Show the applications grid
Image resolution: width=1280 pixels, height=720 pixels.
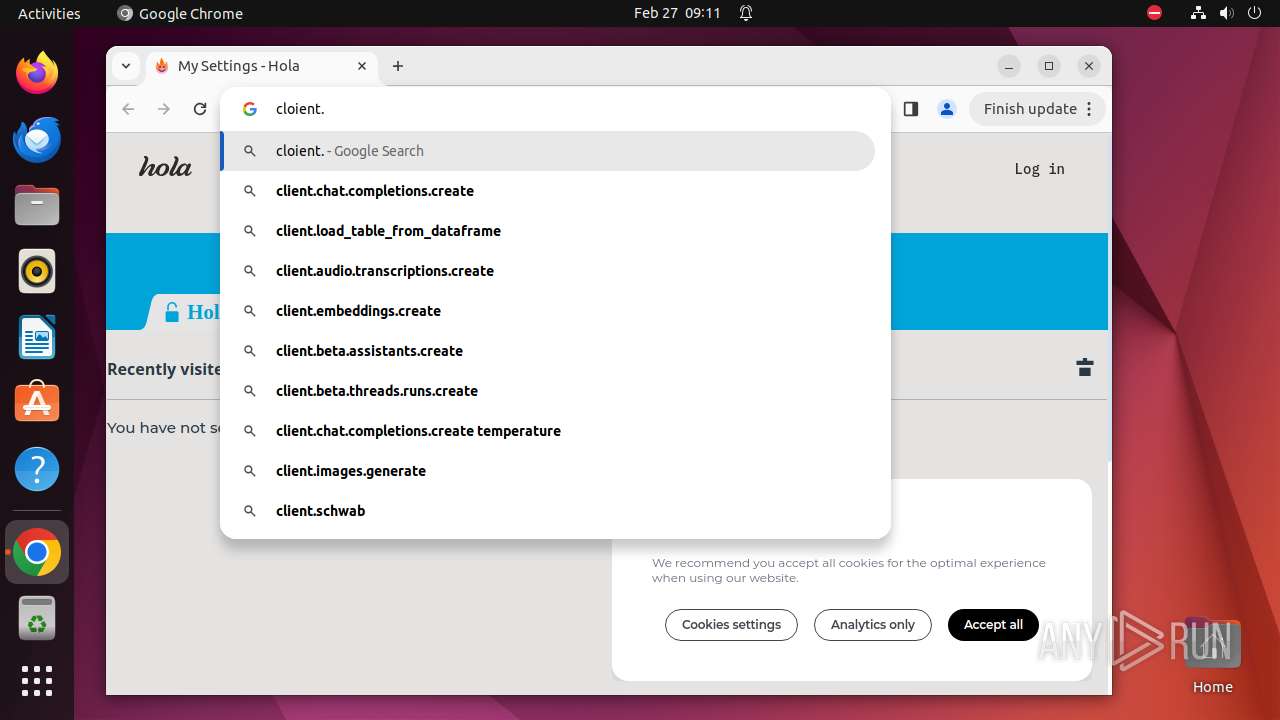coord(37,681)
